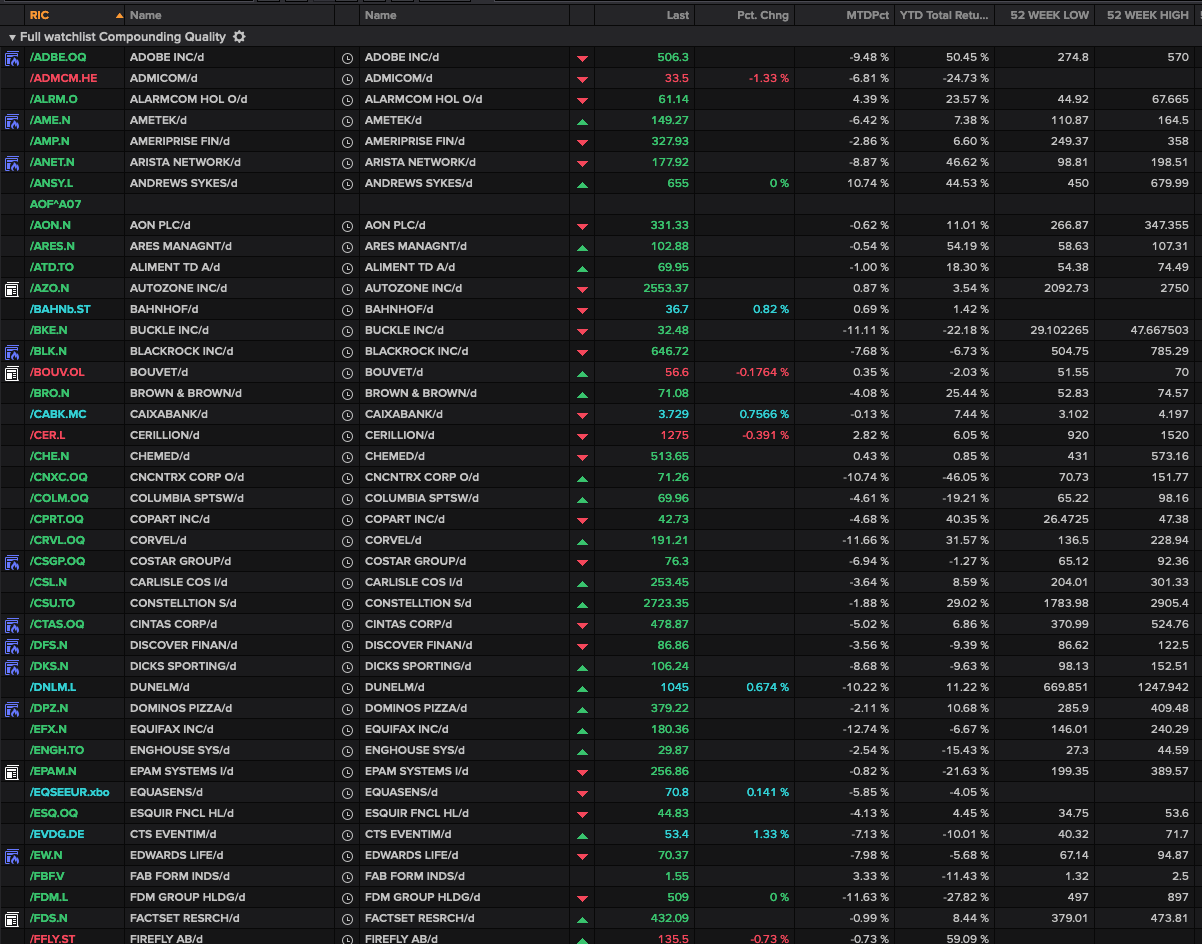Click MTDPct value for EQUIFAX INC/d
Screen dimensions: 1202x944
(868, 729)
